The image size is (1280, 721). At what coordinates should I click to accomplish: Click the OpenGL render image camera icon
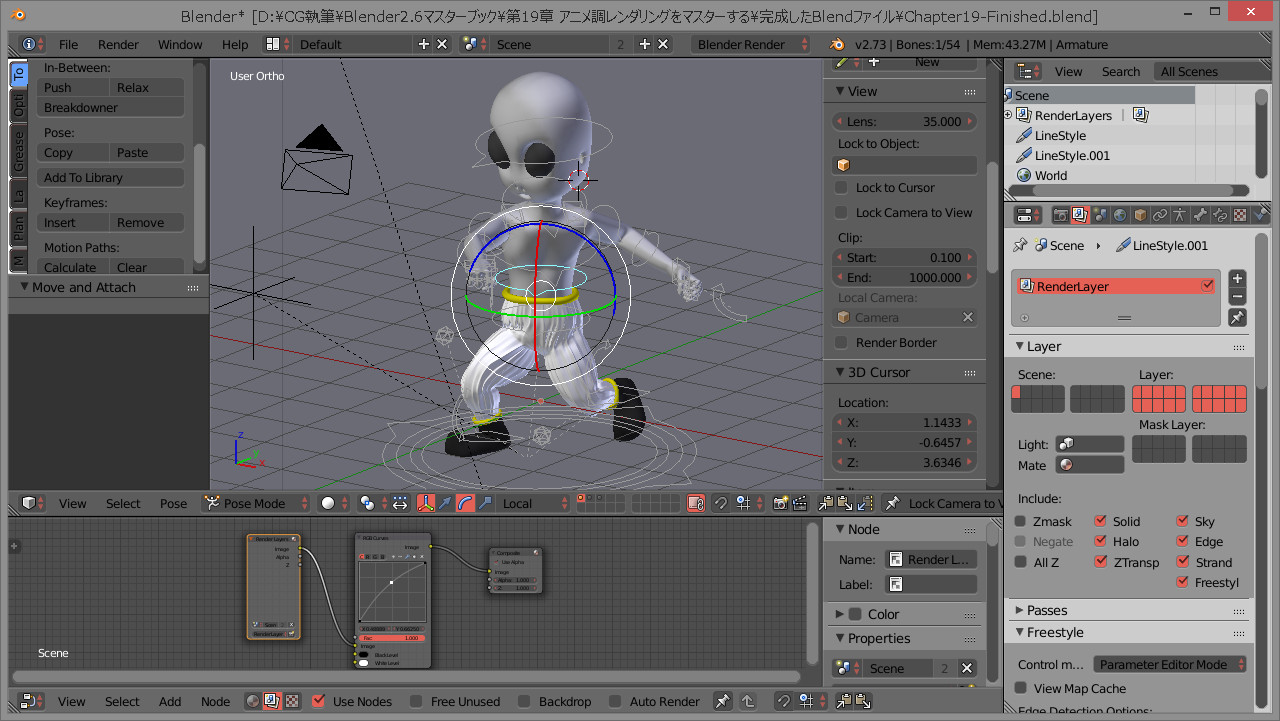pyautogui.click(x=782, y=503)
